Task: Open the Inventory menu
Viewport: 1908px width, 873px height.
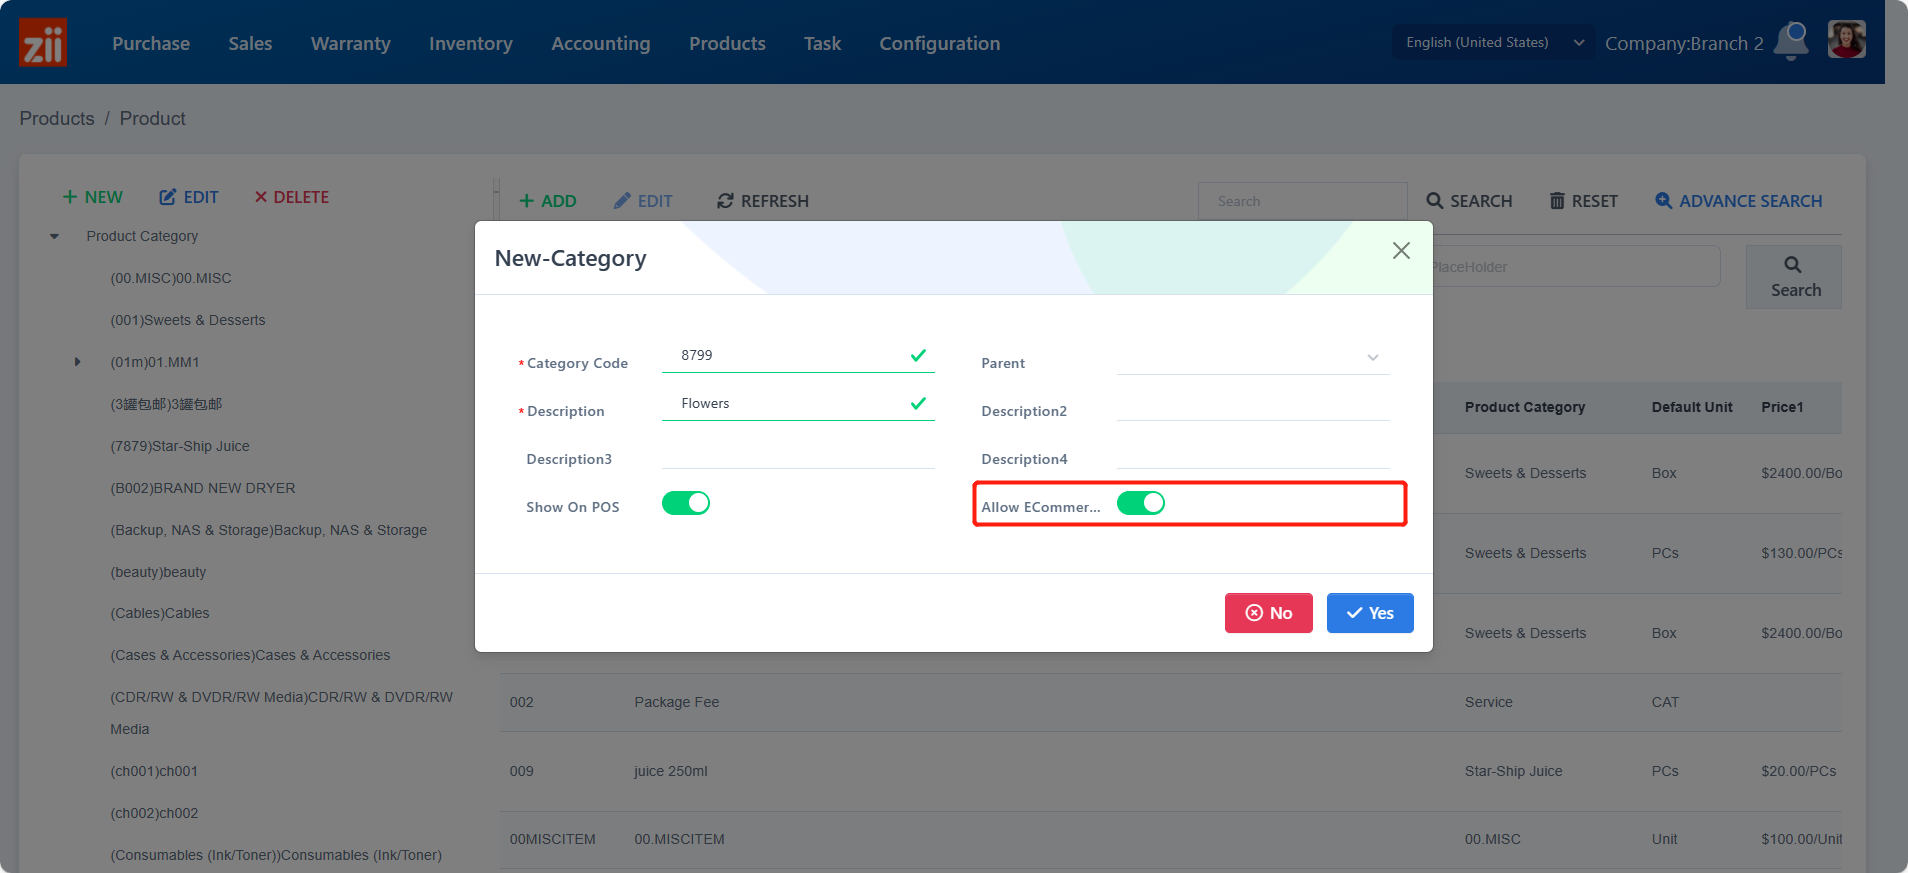Action: [x=470, y=43]
